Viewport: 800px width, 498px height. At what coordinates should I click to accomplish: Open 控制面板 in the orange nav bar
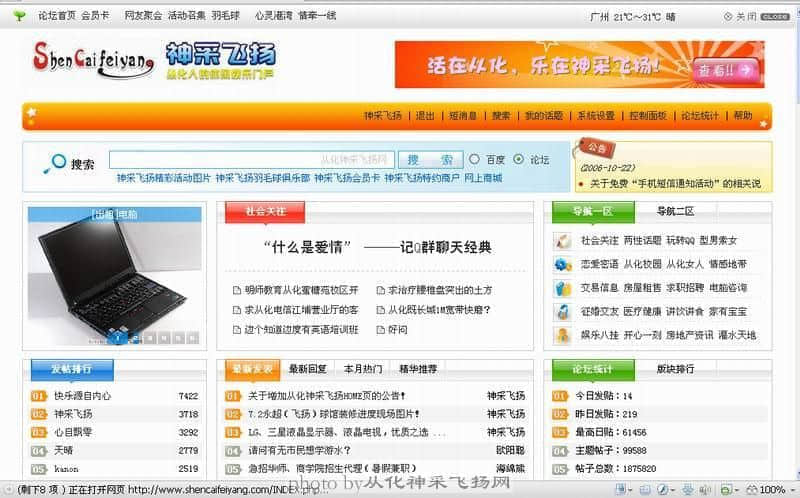648,116
